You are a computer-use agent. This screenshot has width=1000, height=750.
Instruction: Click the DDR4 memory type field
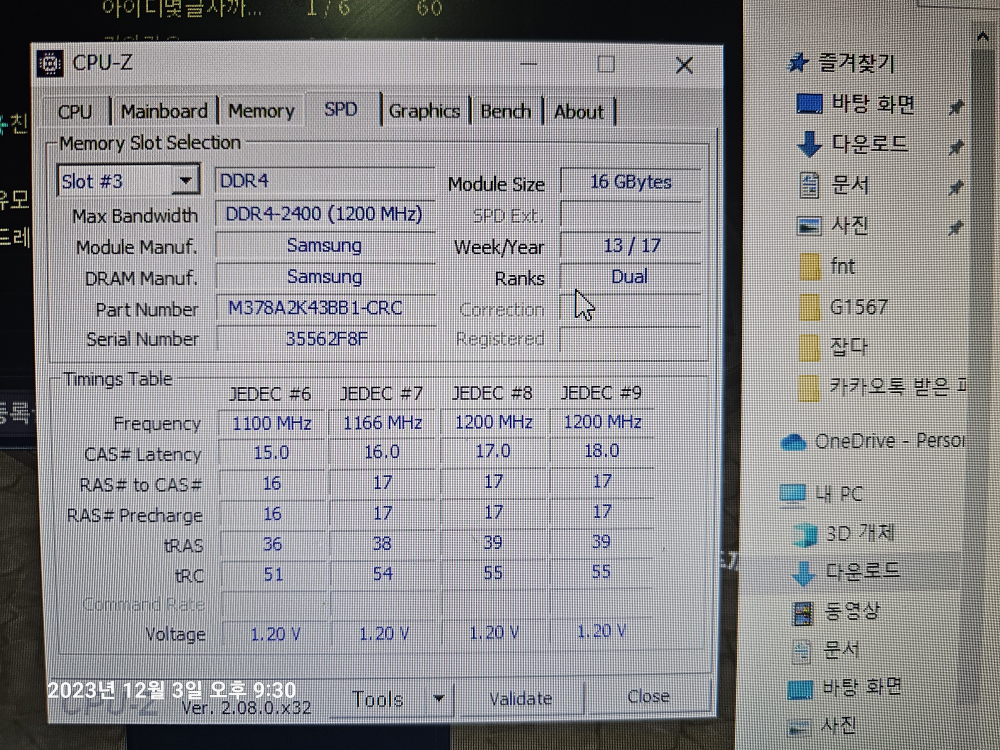pyautogui.click(x=325, y=181)
